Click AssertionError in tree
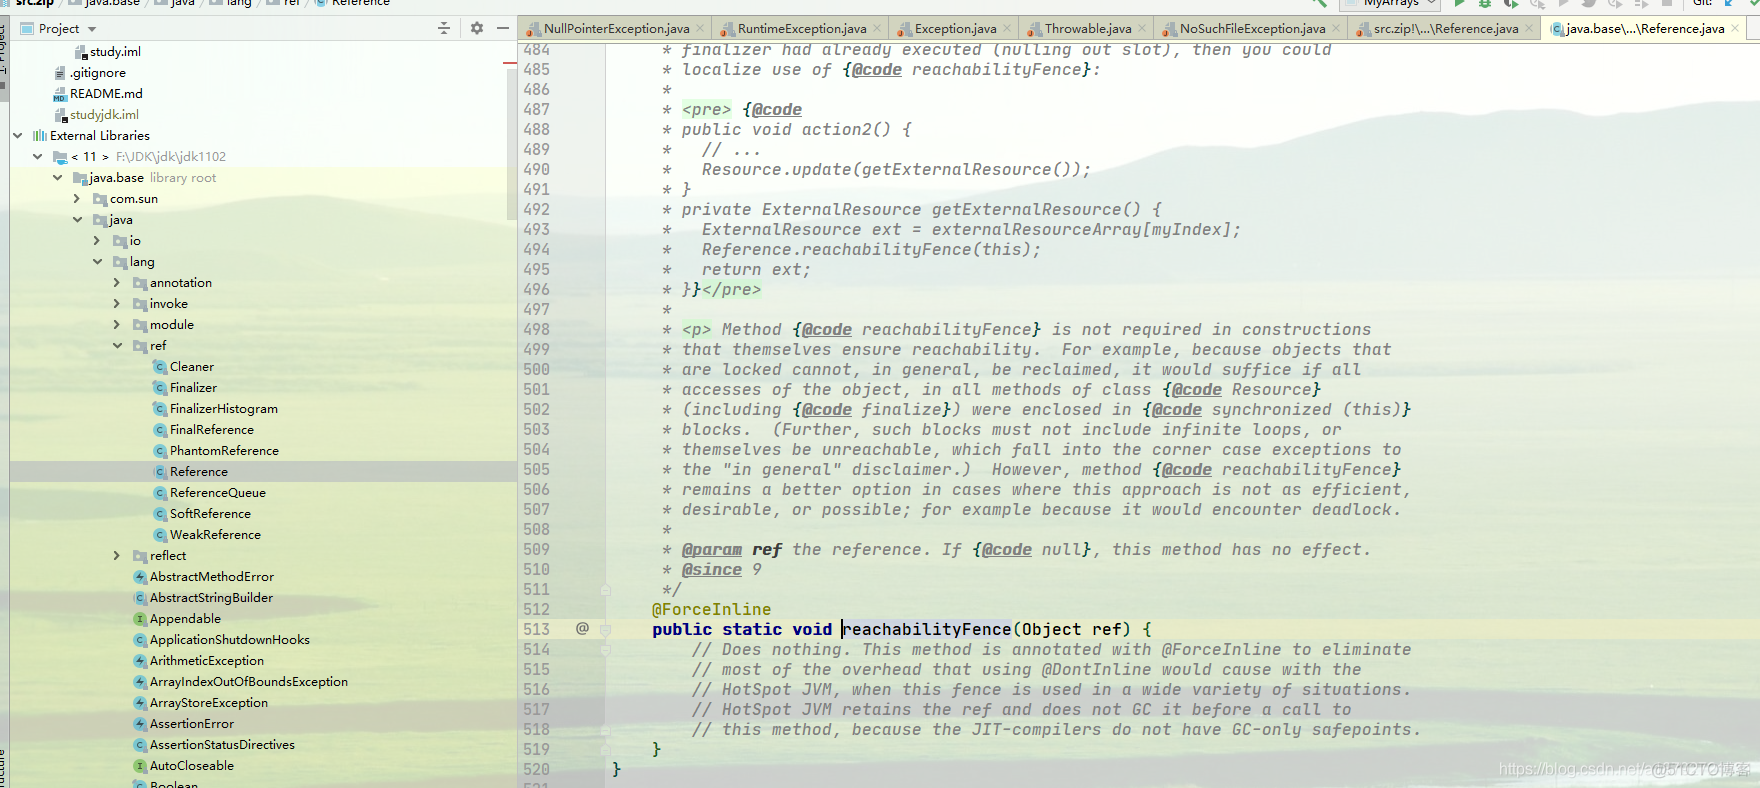The width and height of the screenshot is (1760, 788). 192,724
